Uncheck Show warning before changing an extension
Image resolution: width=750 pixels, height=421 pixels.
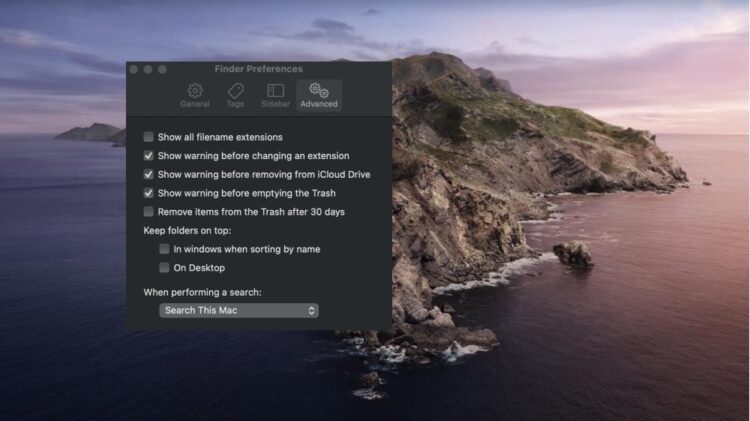click(149, 156)
